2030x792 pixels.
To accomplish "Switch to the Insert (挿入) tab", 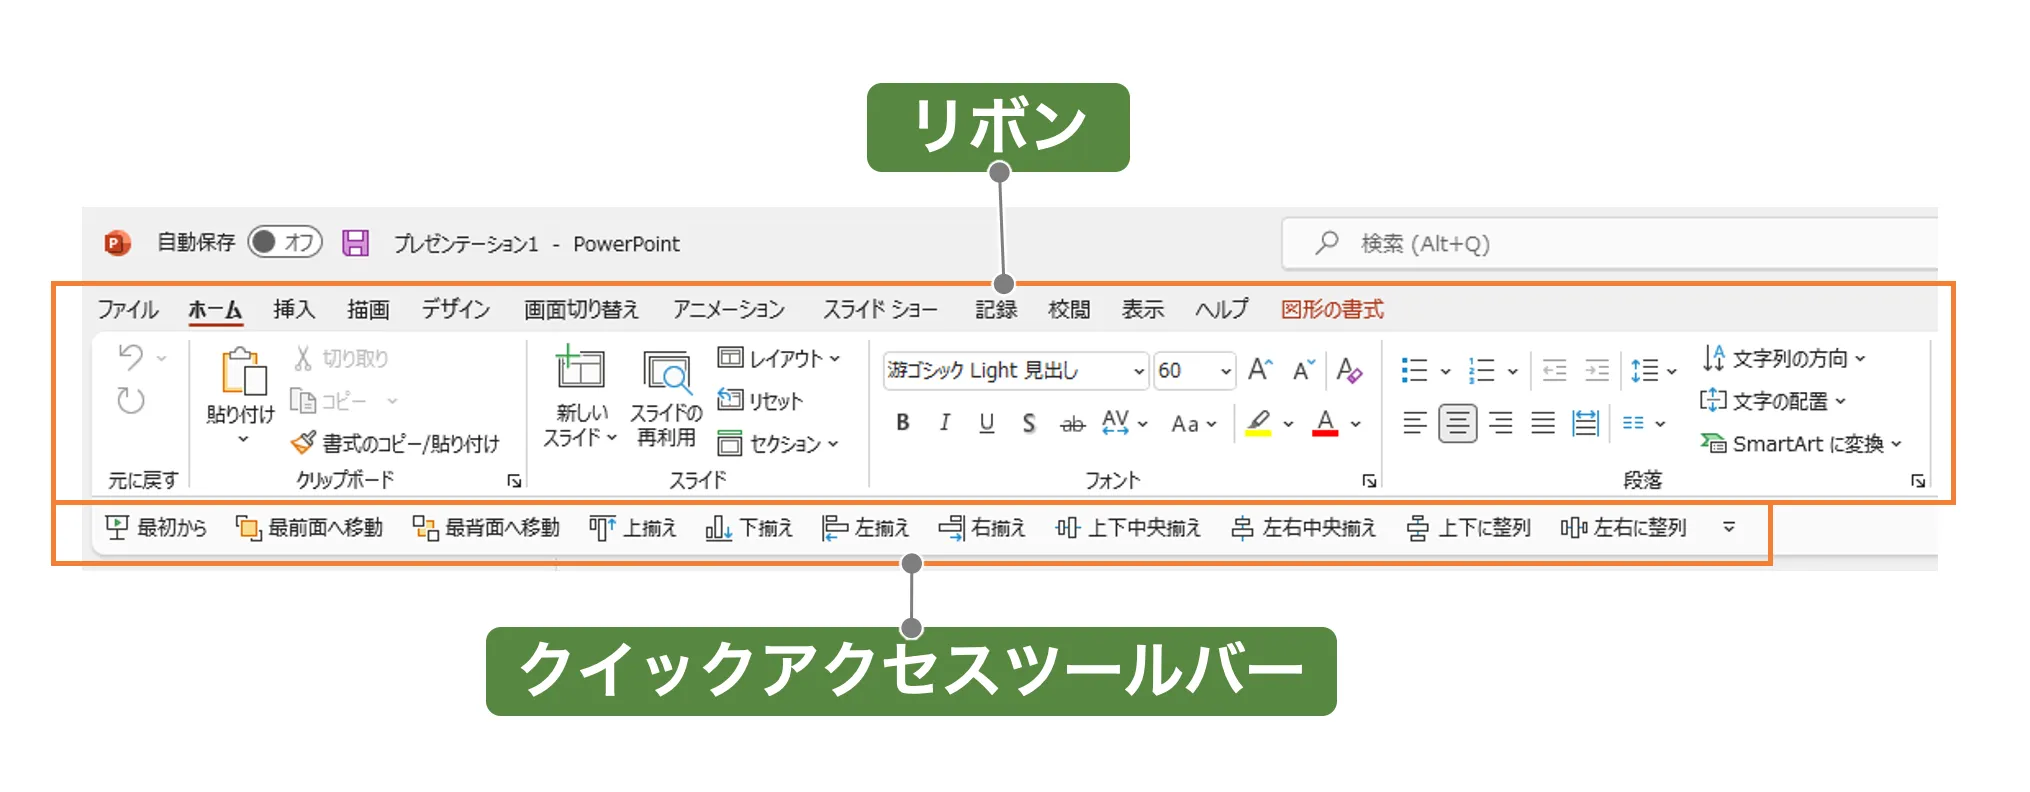I will [x=294, y=309].
